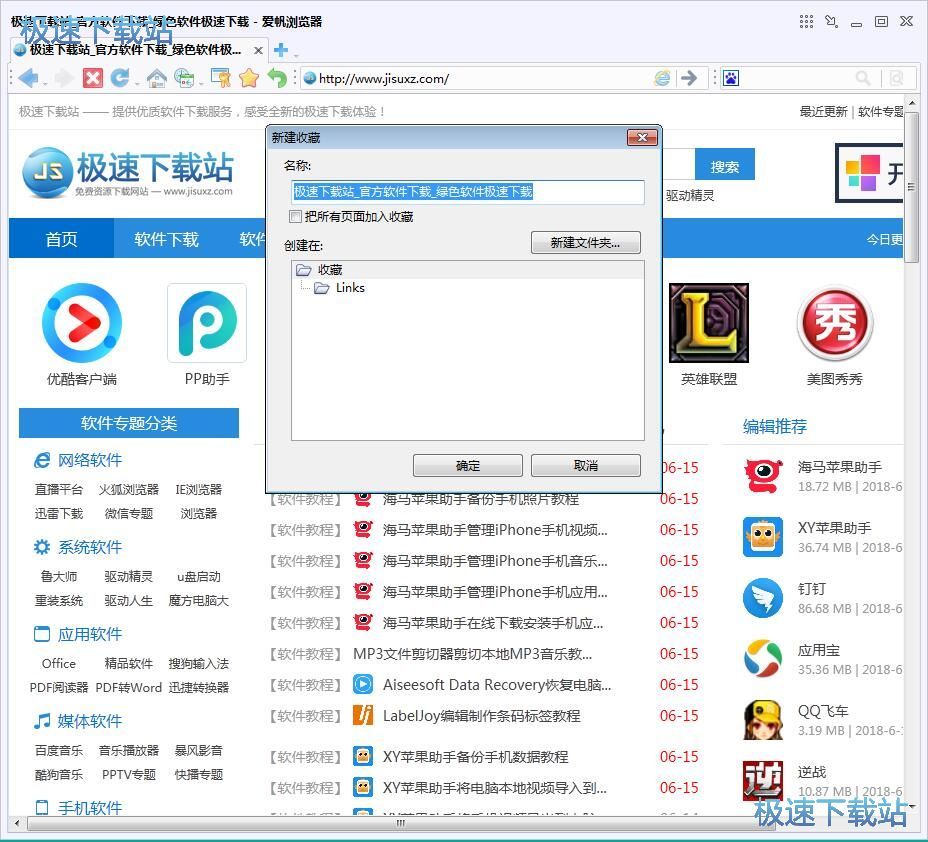Screen dimensions: 928x842
Task: Click the horizontal page scrollbar thumb
Action: click(401, 823)
